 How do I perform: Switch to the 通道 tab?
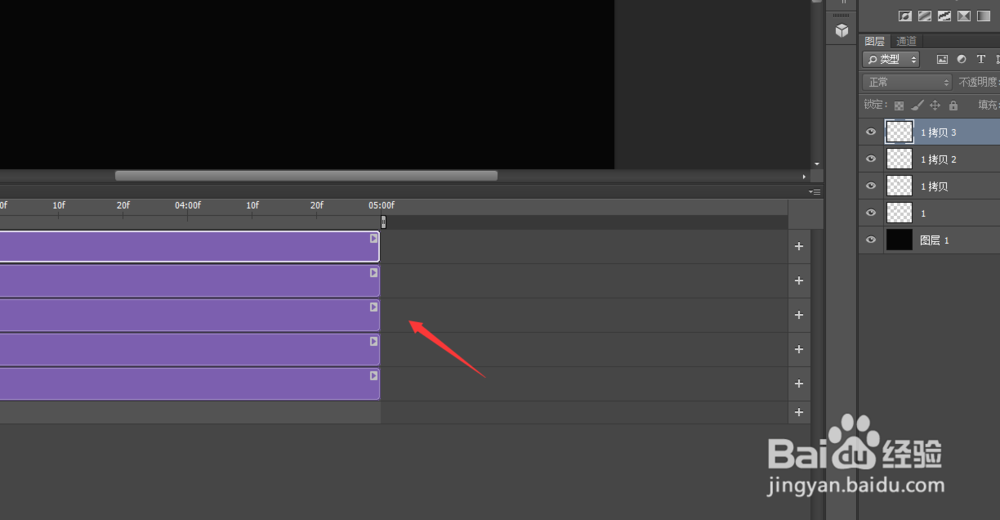pyautogui.click(x=906, y=41)
